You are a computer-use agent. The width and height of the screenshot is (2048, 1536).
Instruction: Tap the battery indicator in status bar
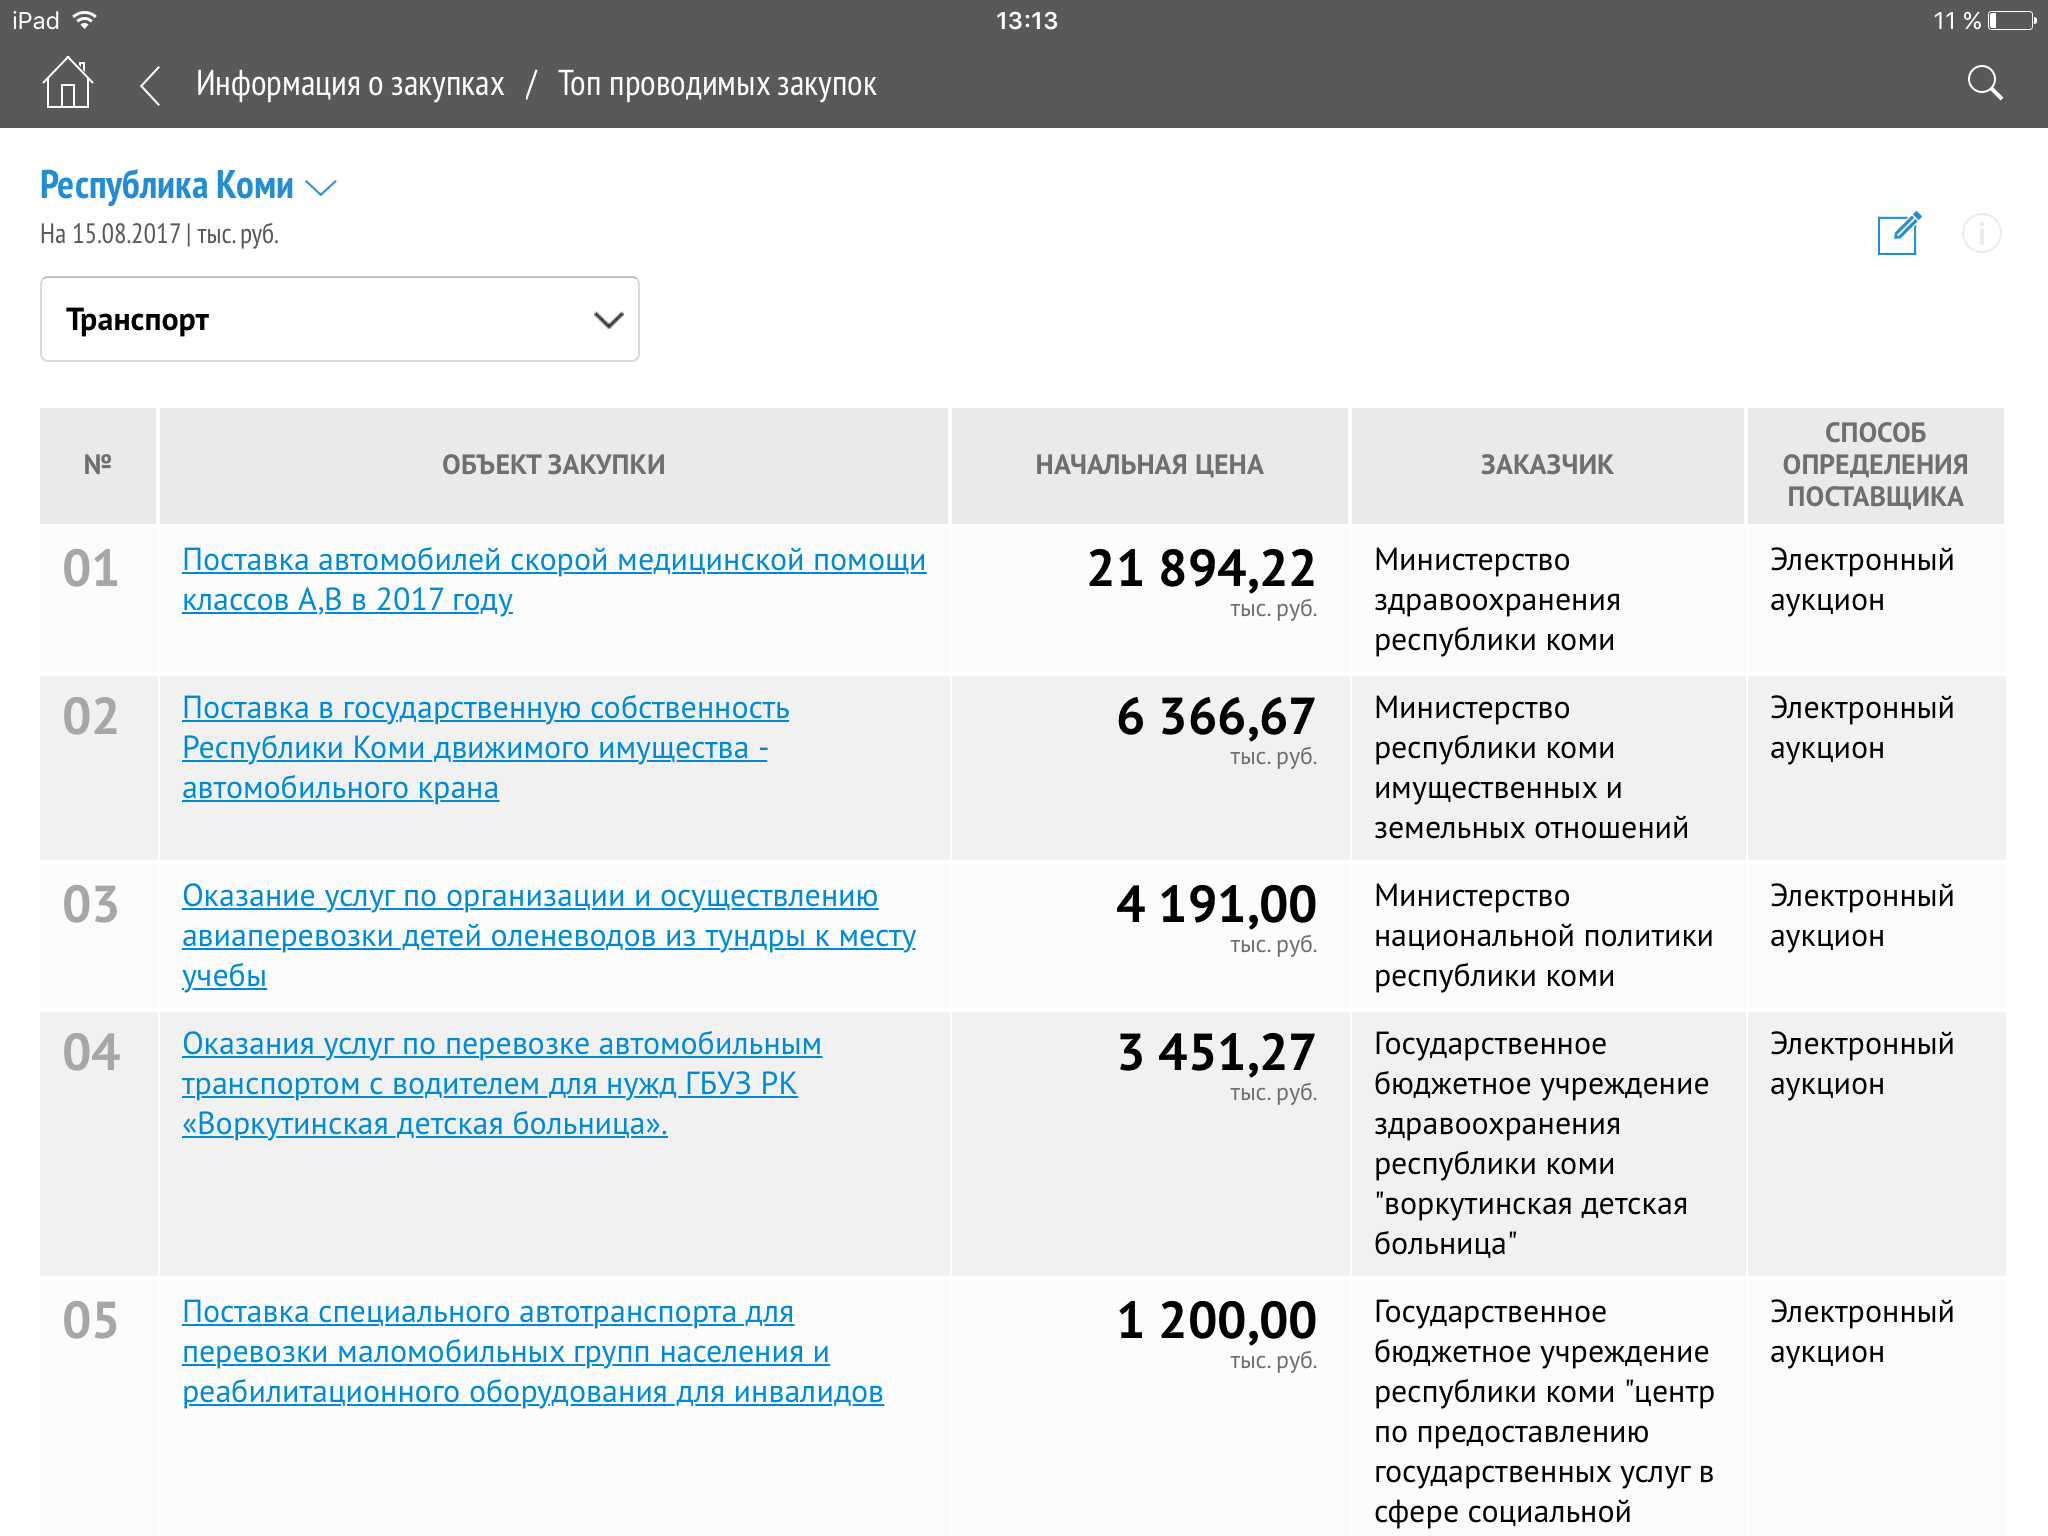pos(2012,20)
